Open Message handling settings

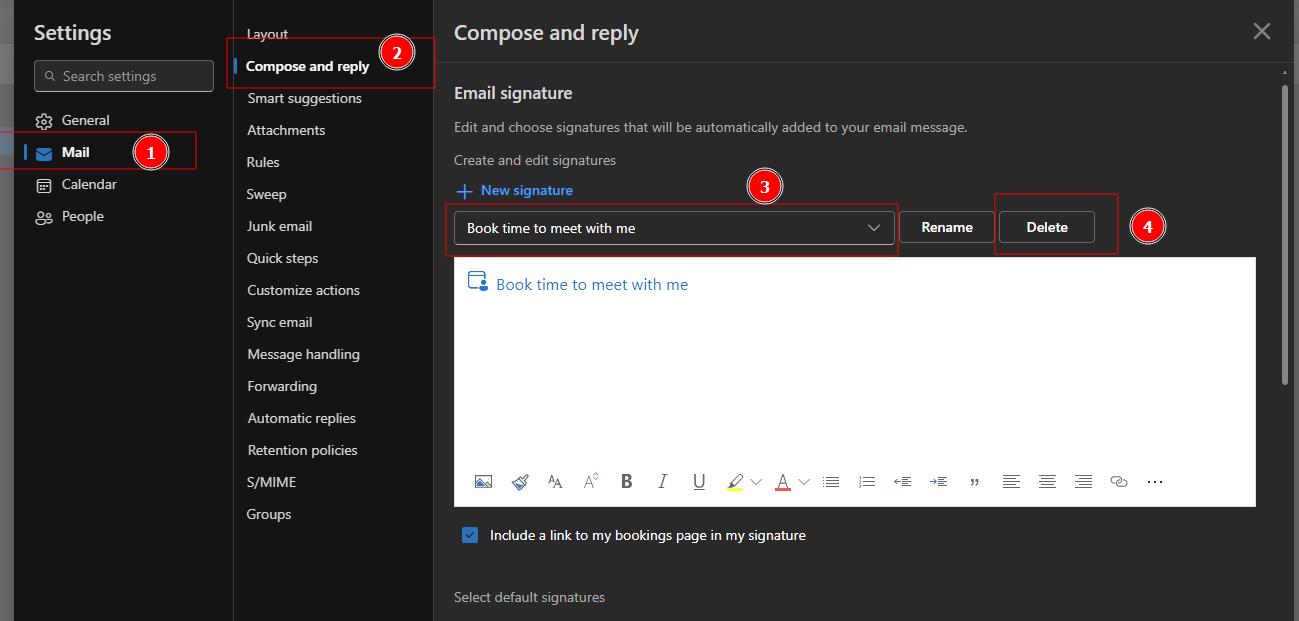pyautogui.click(x=303, y=354)
